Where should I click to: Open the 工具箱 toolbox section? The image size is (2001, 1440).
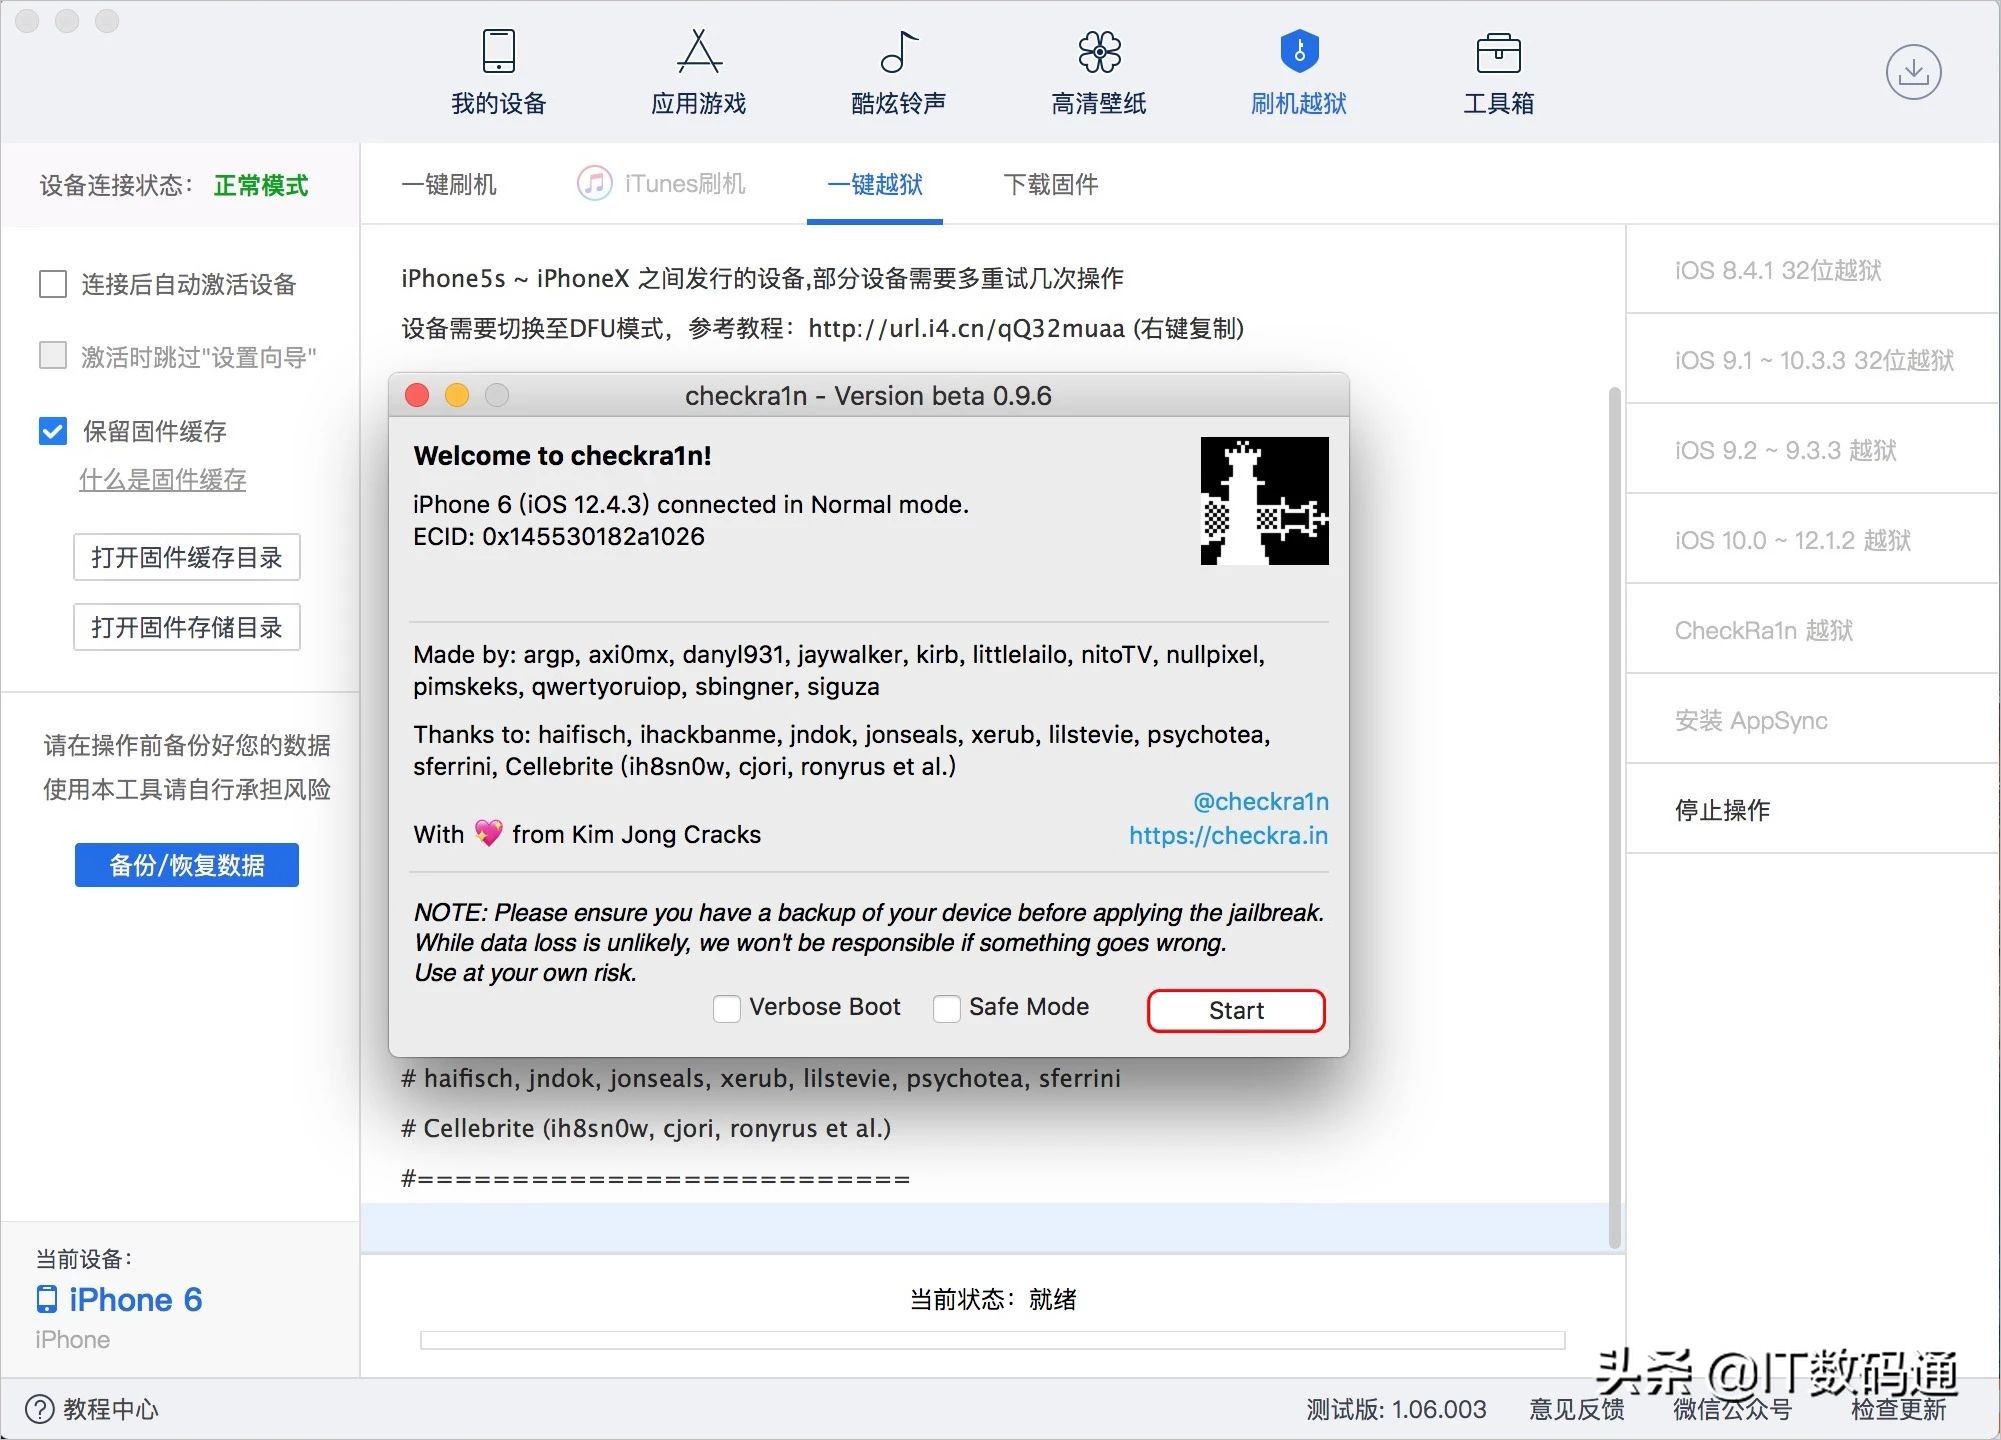[1497, 70]
